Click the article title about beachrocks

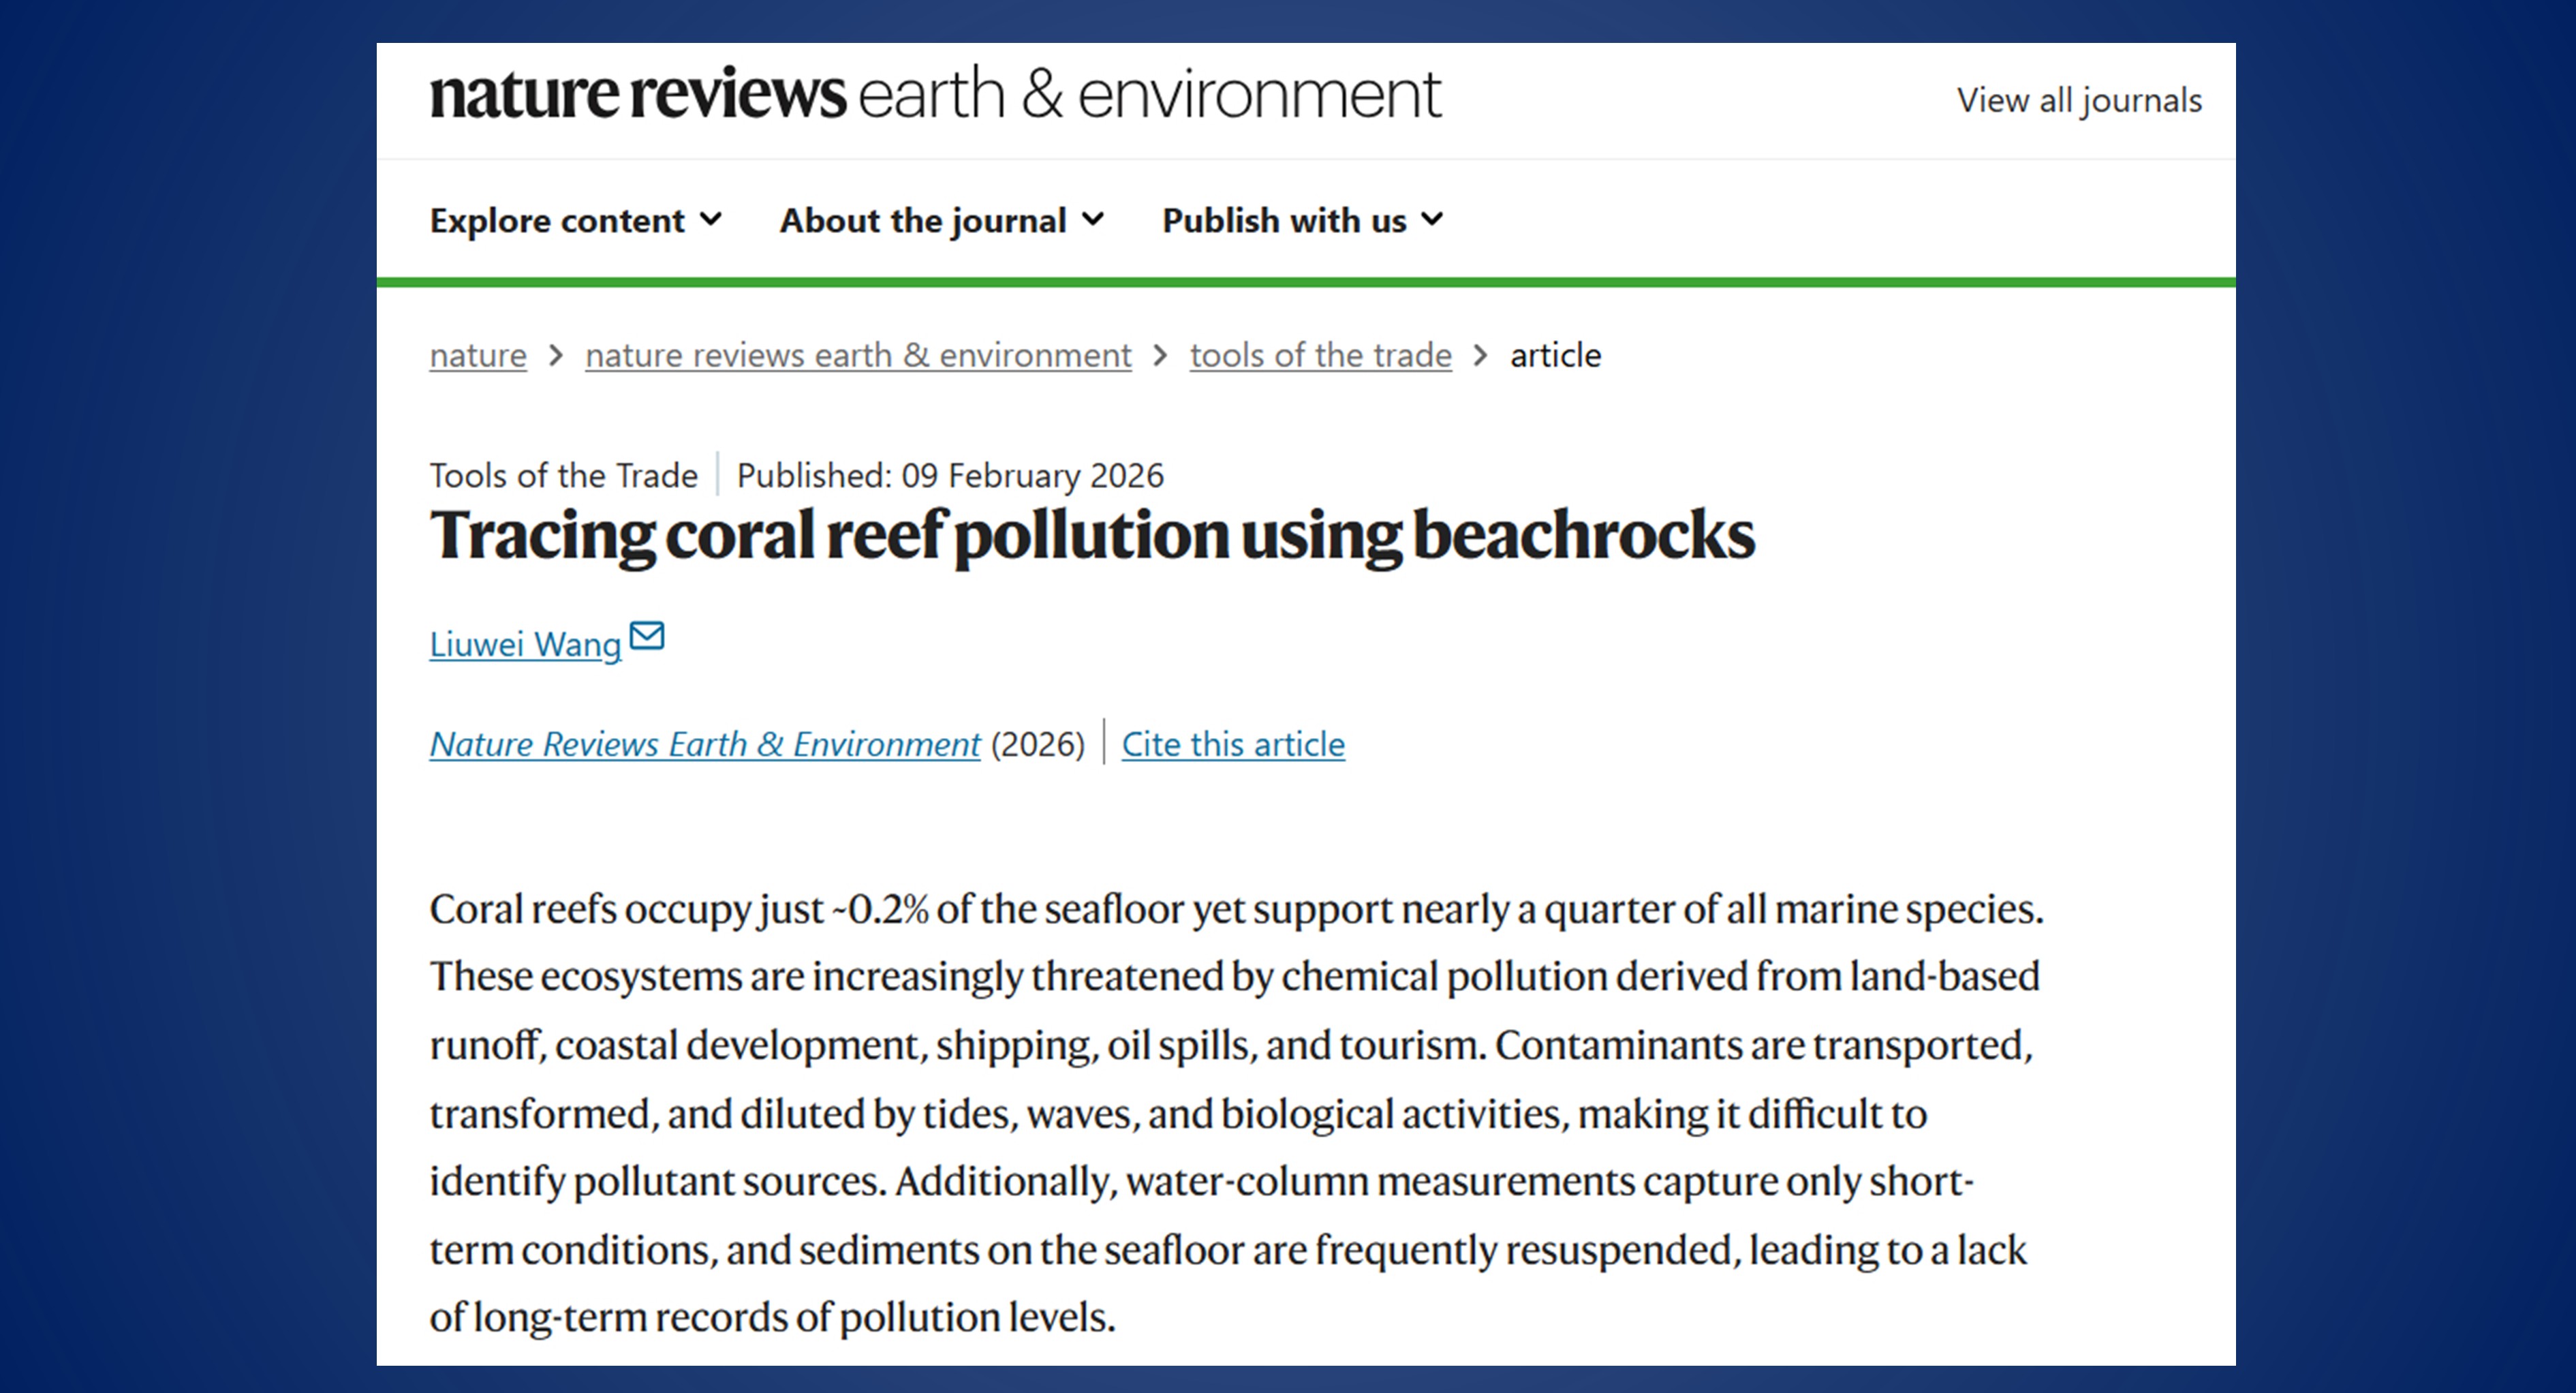[1092, 535]
